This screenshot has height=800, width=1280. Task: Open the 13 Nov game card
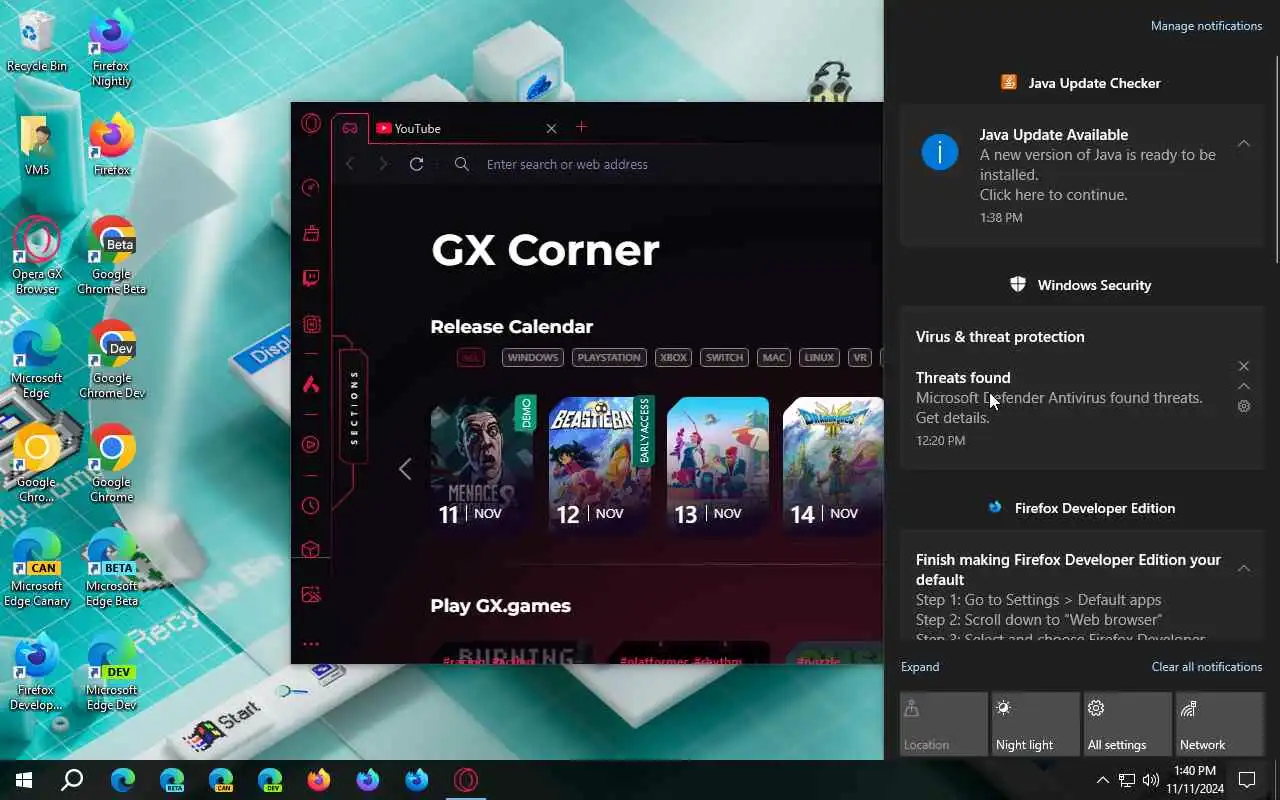pyautogui.click(x=718, y=464)
